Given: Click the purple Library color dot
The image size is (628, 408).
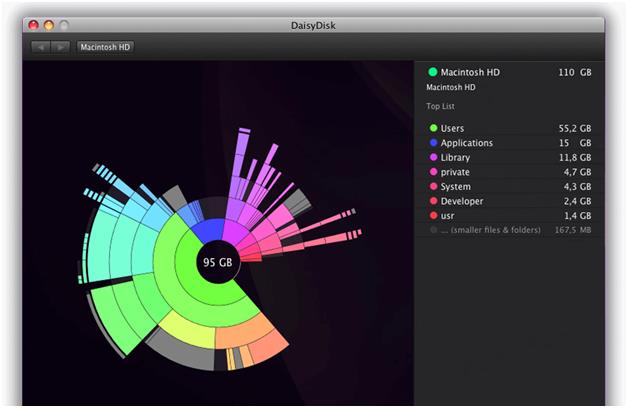Looking at the screenshot, I should [x=433, y=157].
